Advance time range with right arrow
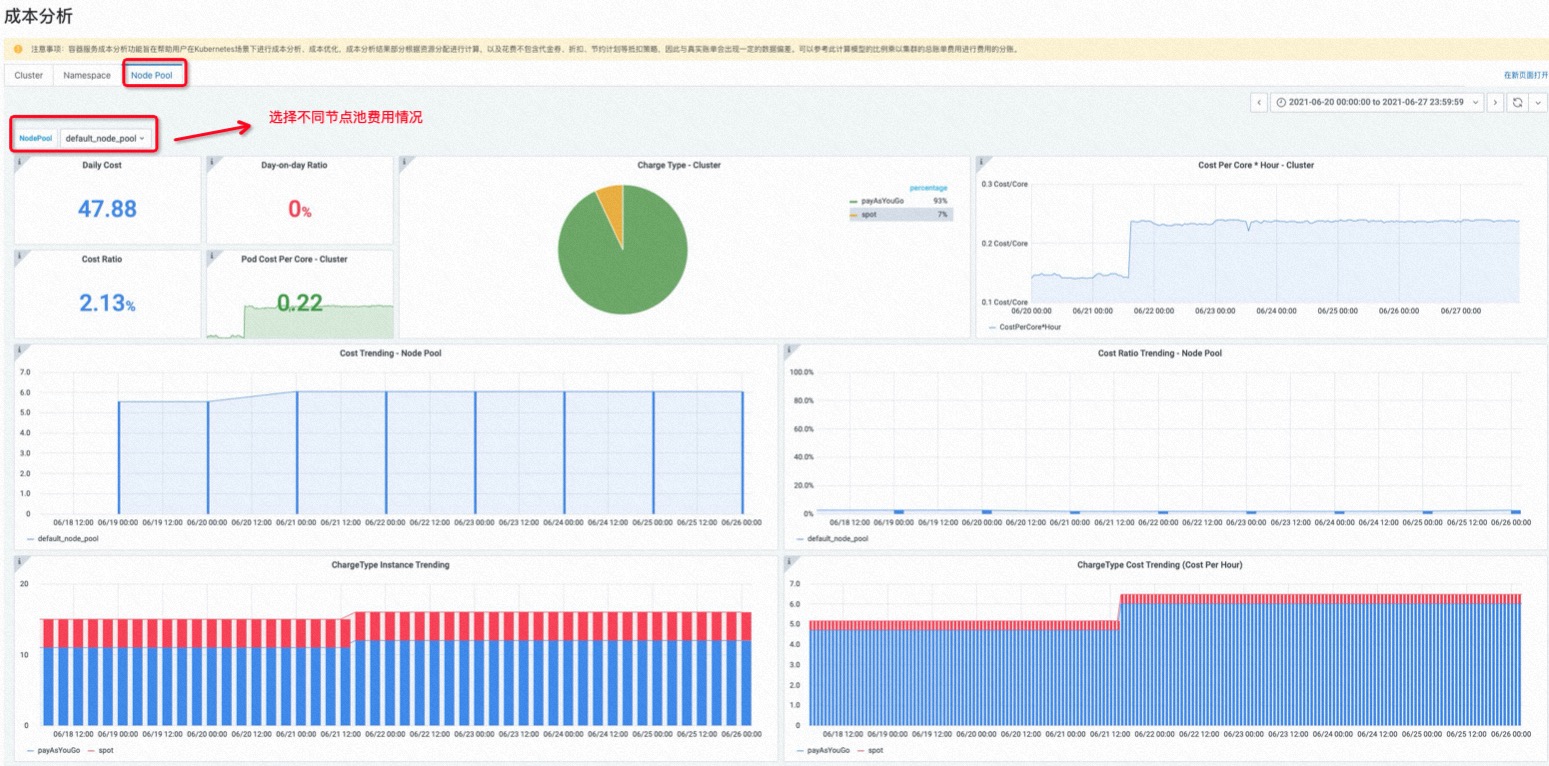The height and width of the screenshot is (766, 1549). pyautogui.click(x=1495, y=102)
